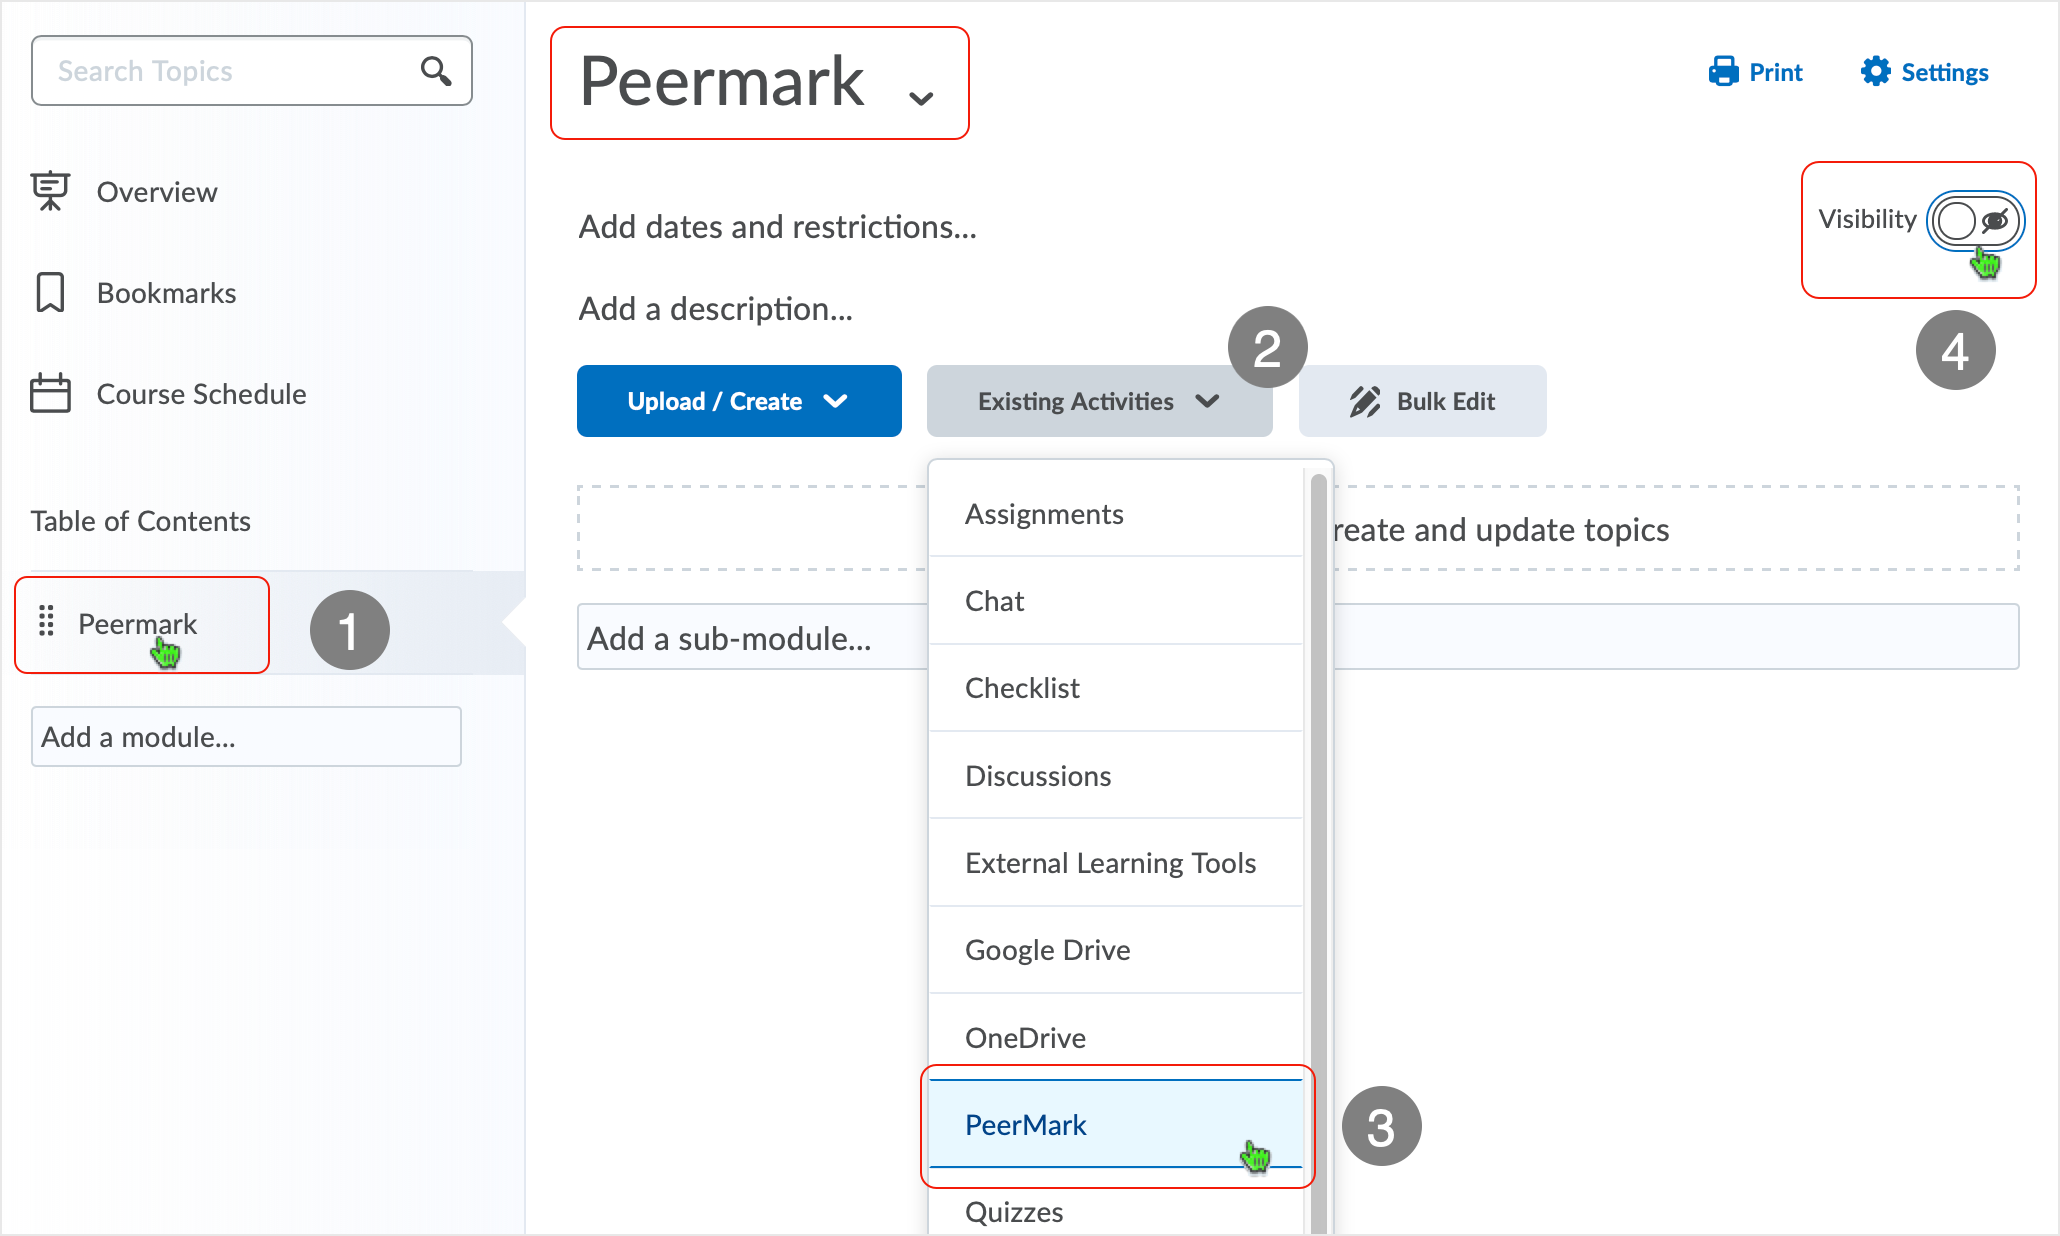This screenshot has height=1236, width=2060.
Task: Toggle the module Visibility switch
Action: [1975, 220]
